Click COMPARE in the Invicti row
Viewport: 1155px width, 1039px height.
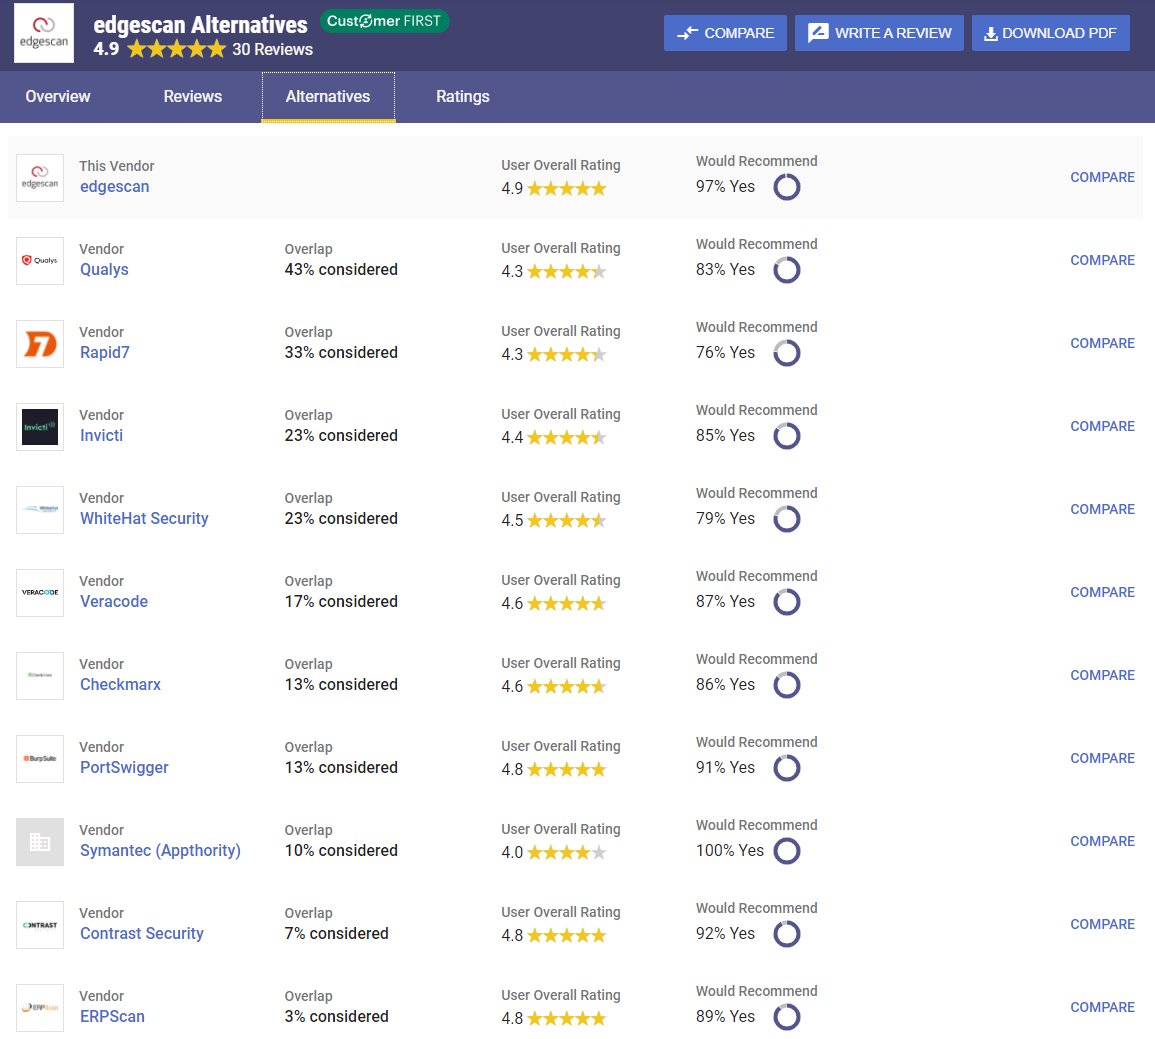1102,426
